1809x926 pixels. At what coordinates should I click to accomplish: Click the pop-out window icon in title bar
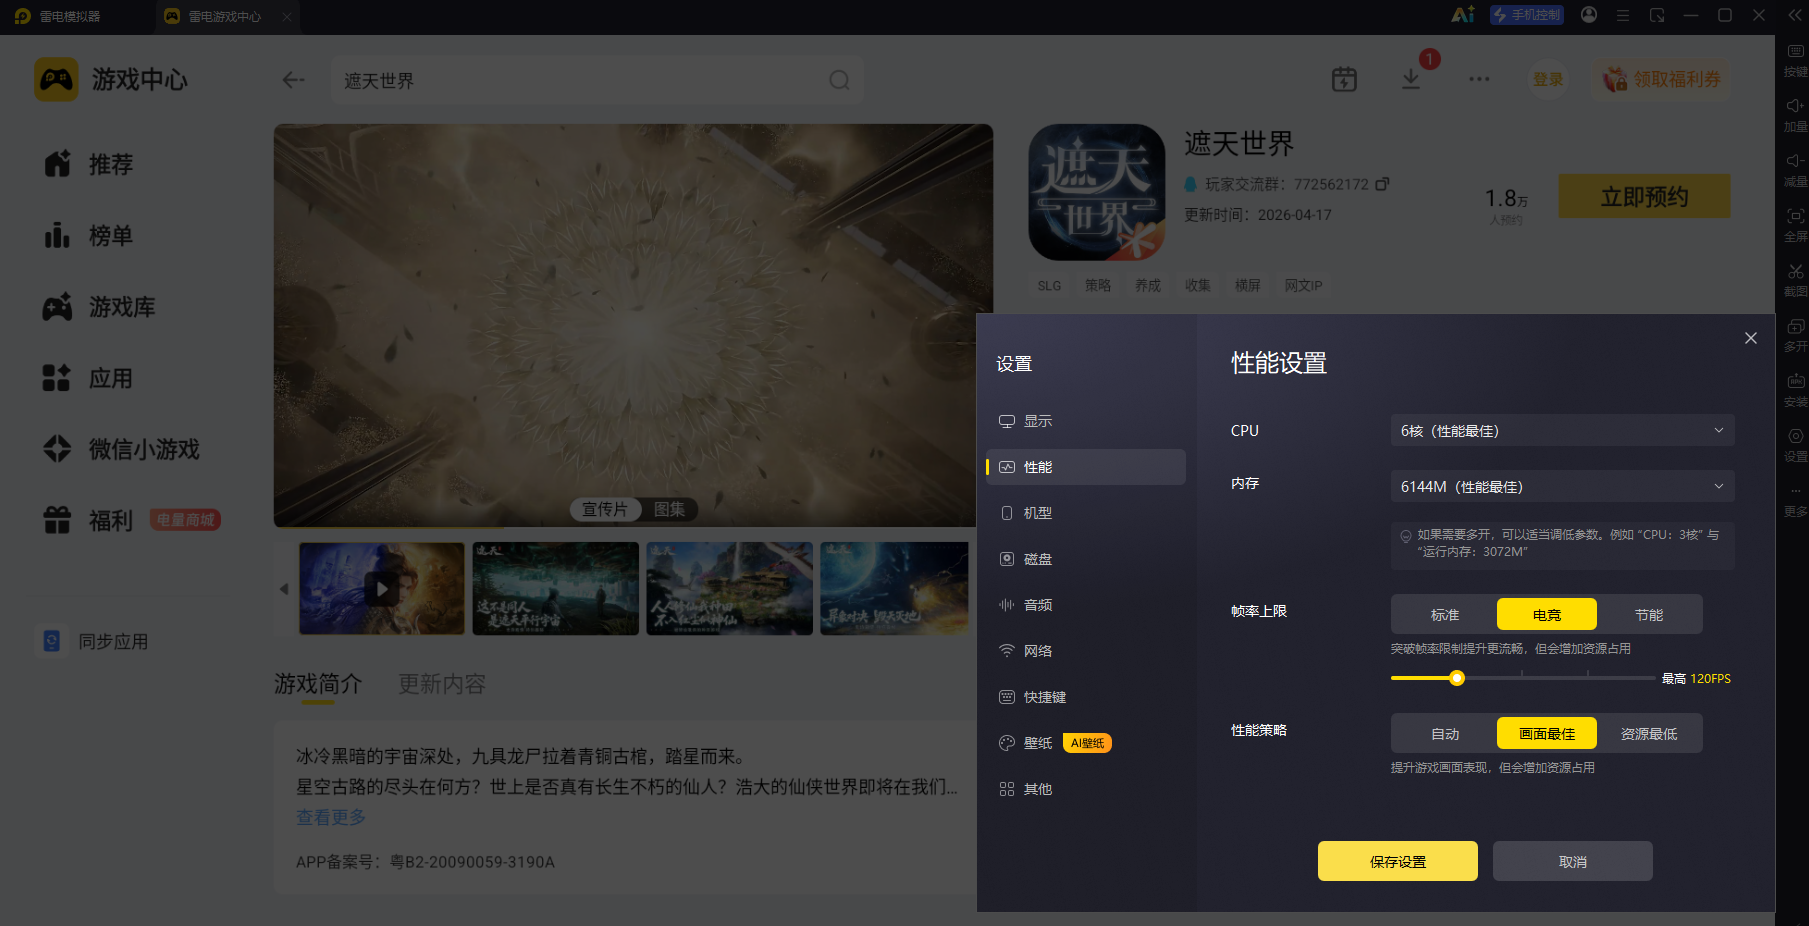[1657, 15]
